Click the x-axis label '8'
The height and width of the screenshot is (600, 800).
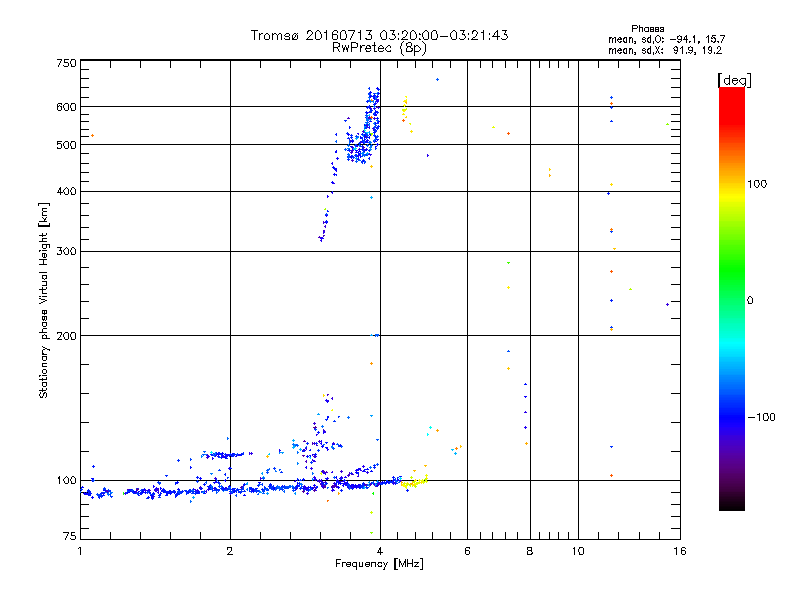(530, 551)
